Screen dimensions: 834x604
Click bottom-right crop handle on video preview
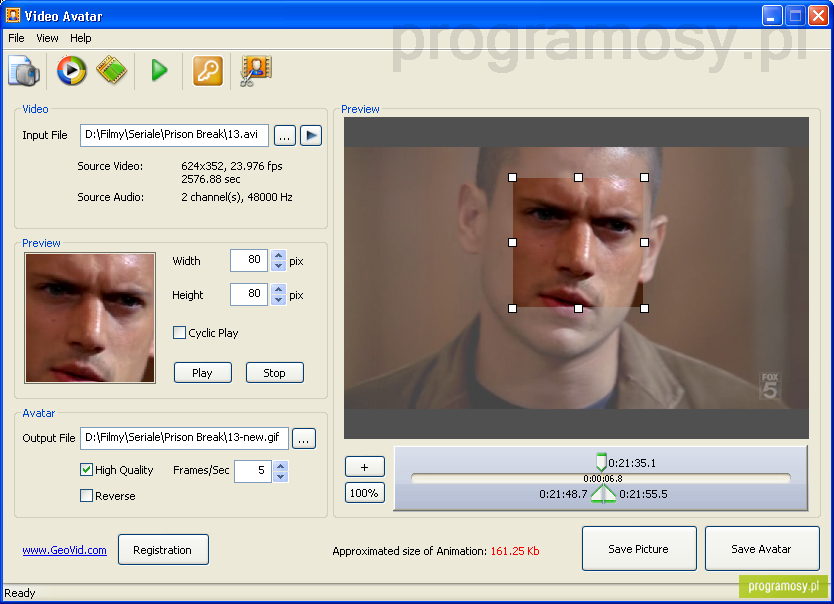pos(644,308)
